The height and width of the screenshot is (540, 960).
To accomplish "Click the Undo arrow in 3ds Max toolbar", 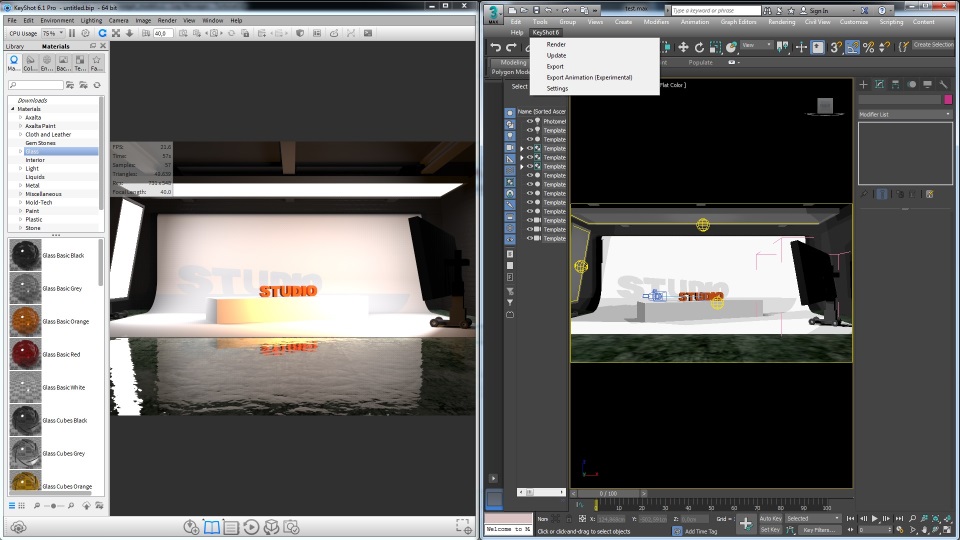I will [495, 47].
